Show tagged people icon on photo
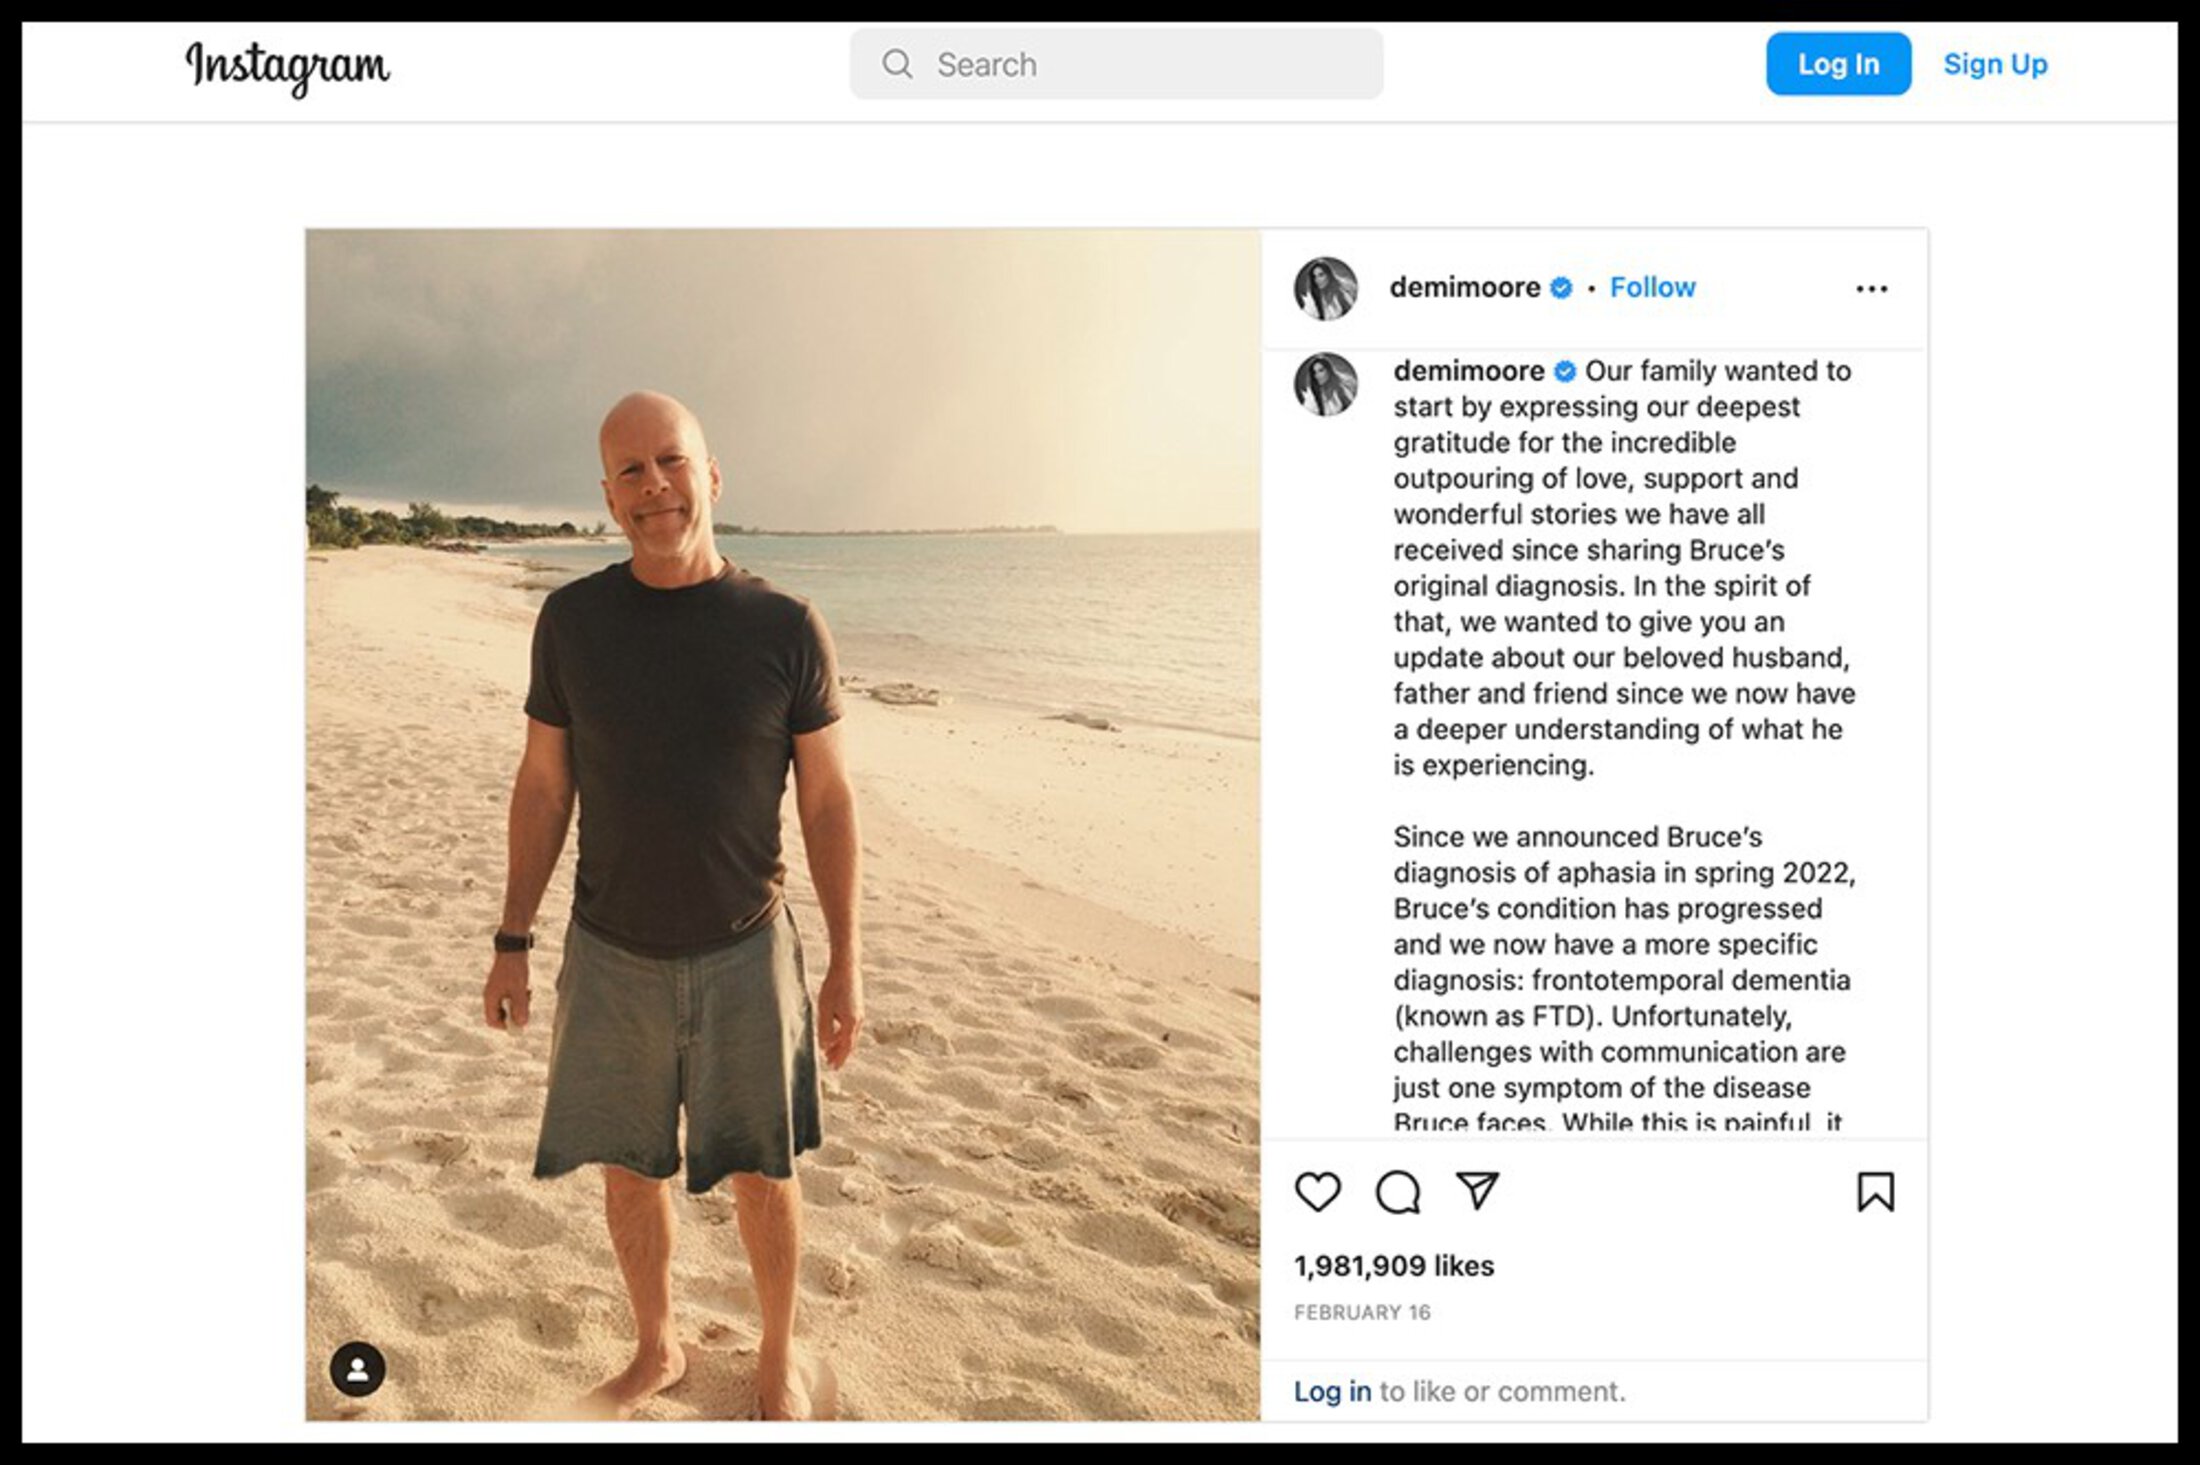The height and width of the screenshot is (1465, 2200). point(357,1368)
